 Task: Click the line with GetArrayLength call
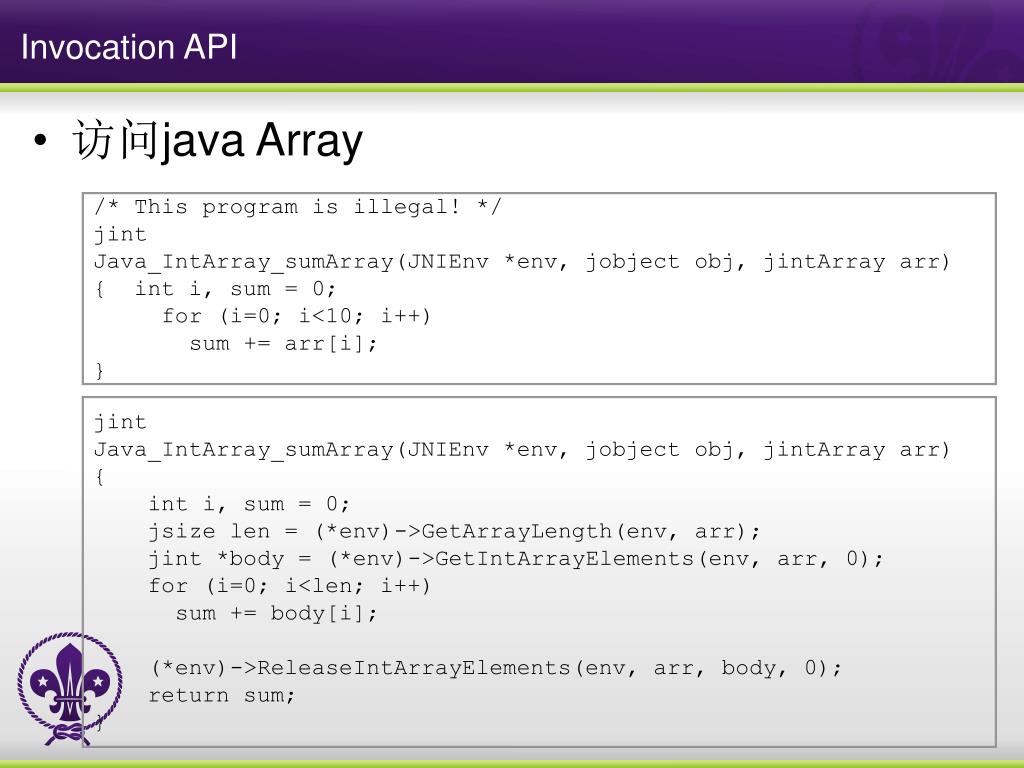tap(455, 532)
